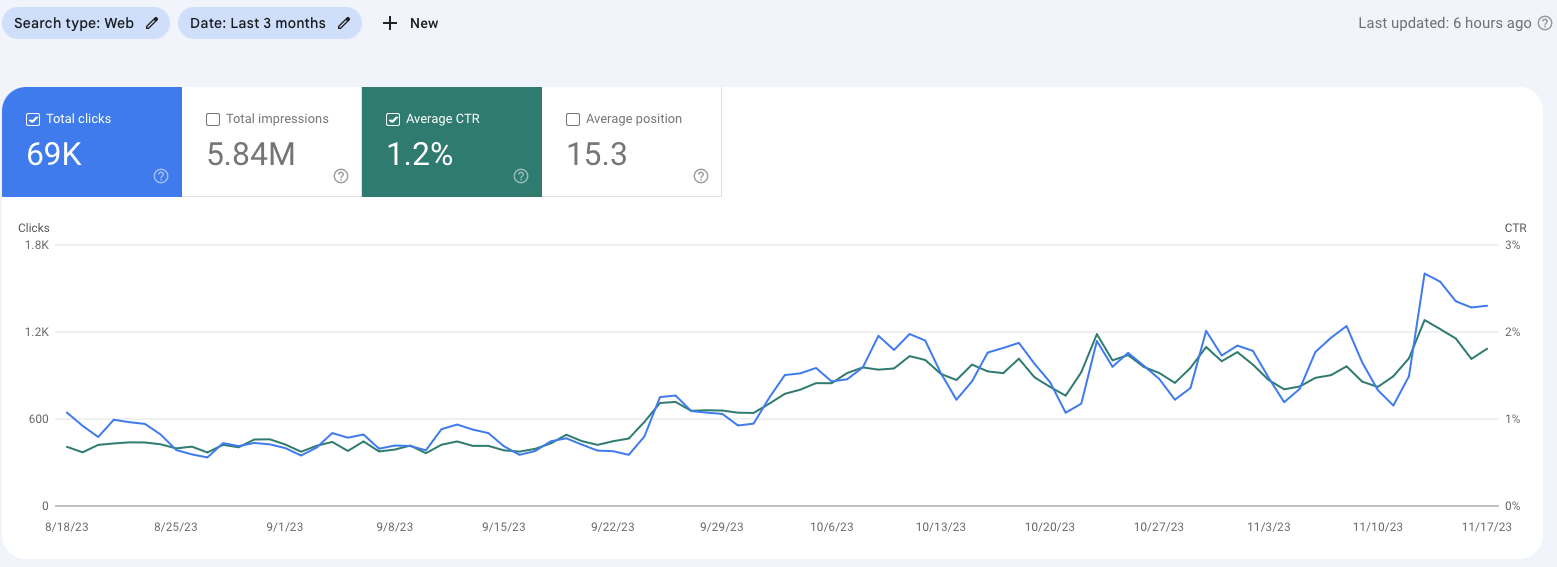
Task: Check the Average position checkbox
Action: click(573, 119)
